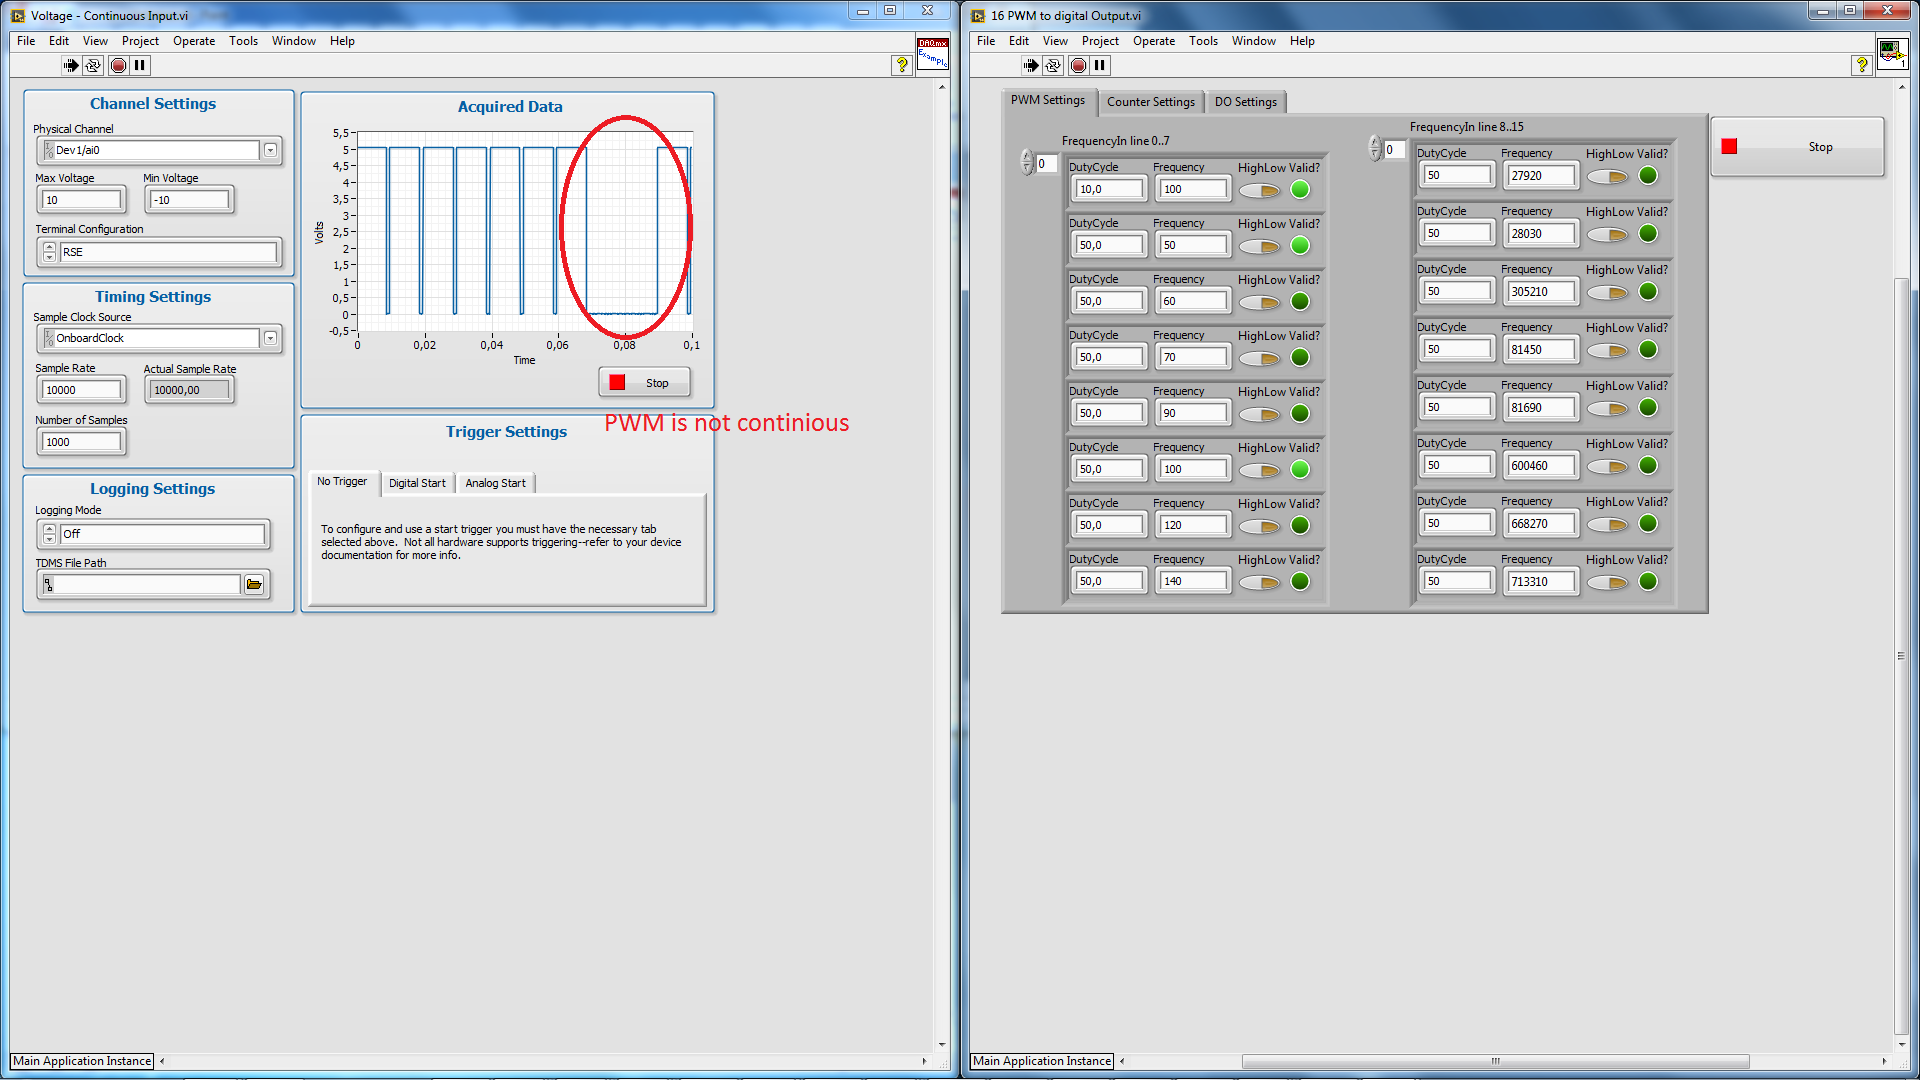Screen dimensions: 1920x1080
Task: Abort execution in Voltage Continuous Input window
Action: pos(118,65)
